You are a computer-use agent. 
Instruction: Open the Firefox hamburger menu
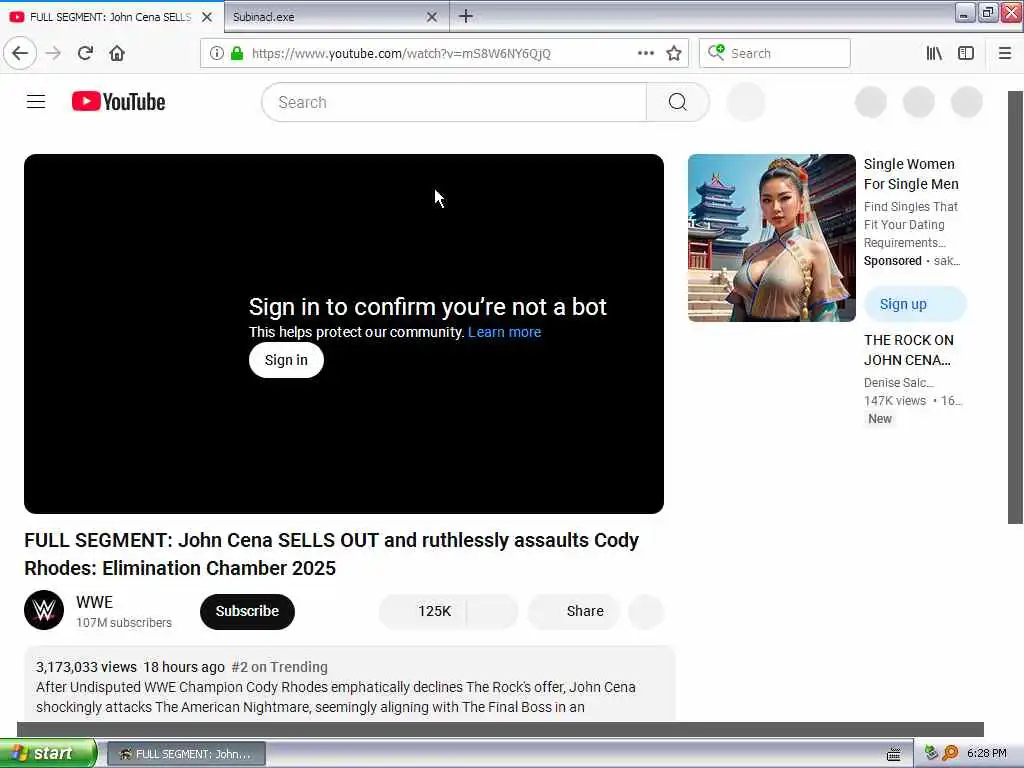click(1005, 54)
